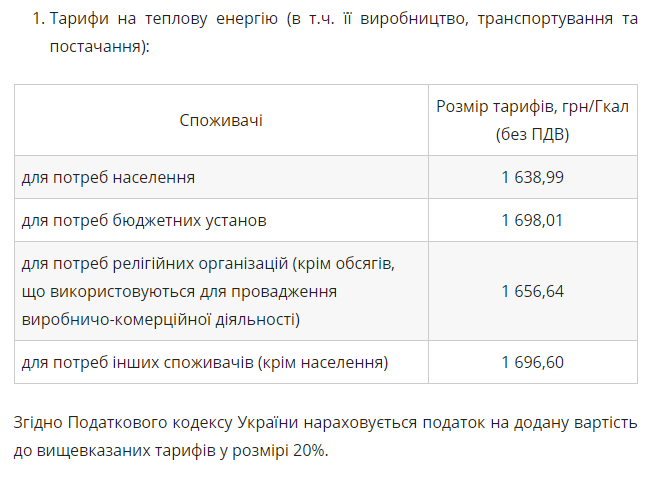Select the 'для потреб бюджетних установ' row label

[144, 220]
